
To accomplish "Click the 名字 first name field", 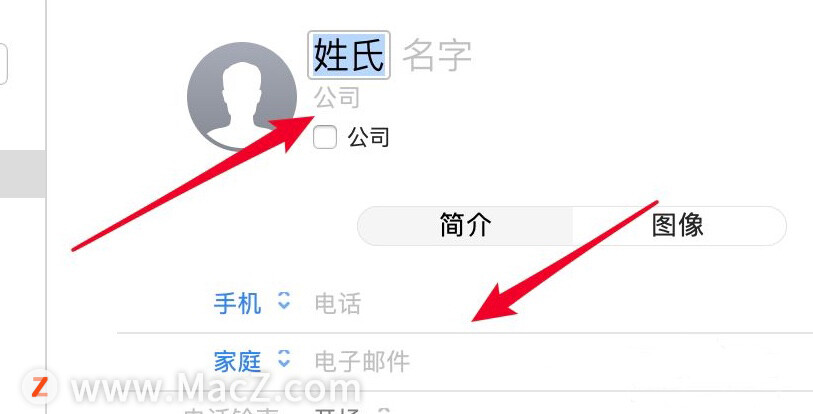I will click(437, 55).
